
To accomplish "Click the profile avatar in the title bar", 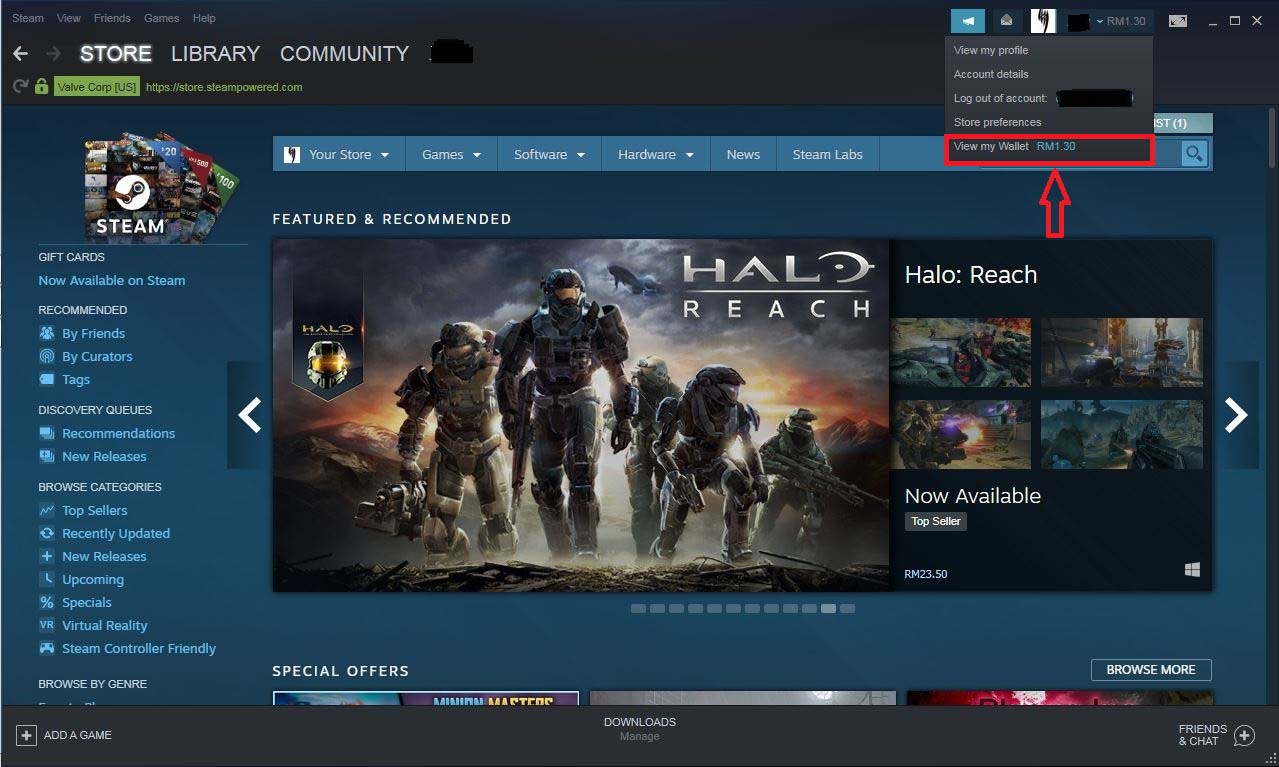I will (1043, 21).
